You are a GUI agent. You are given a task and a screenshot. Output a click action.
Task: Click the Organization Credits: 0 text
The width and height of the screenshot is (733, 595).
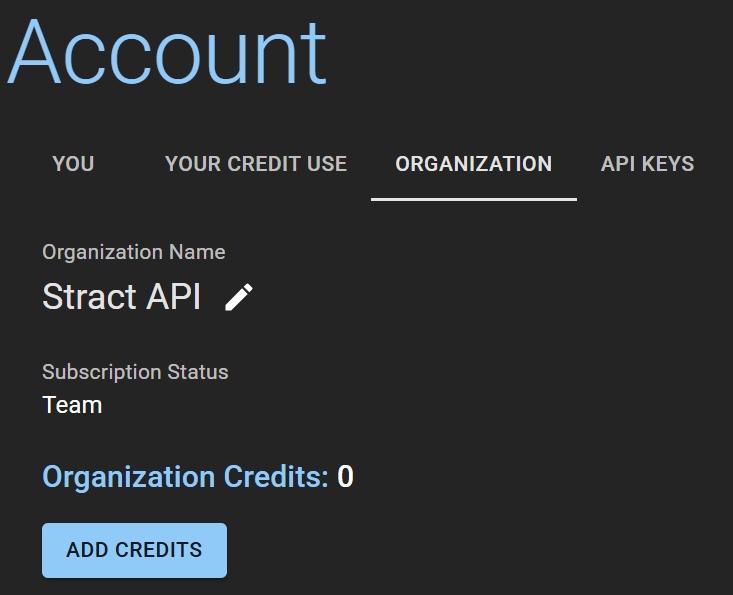click(198, 477)
